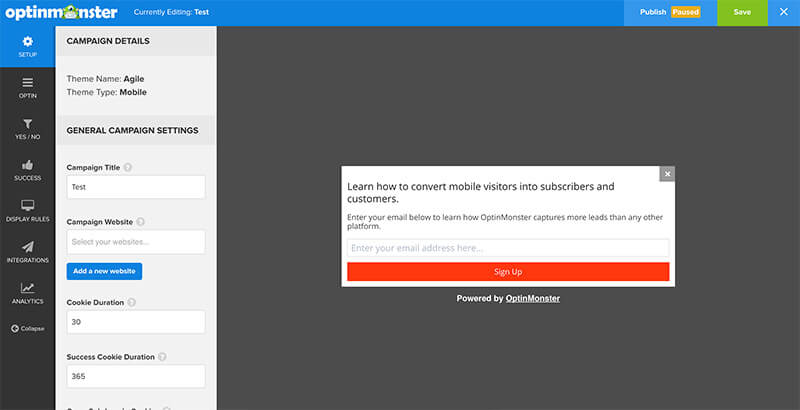Viewport: 800px width, 410px height.
Task: Click the Theme Name: Agile text
Action: click(105, 79)
